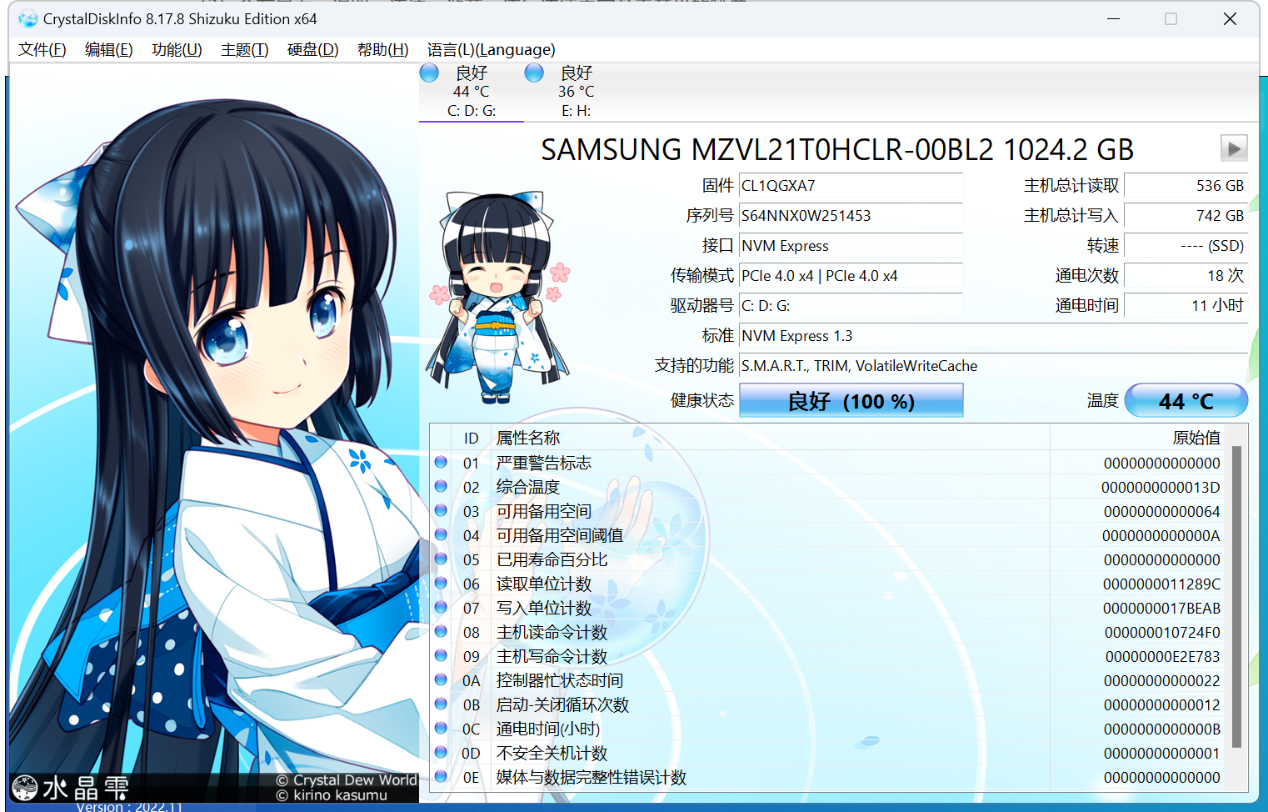Select the C: D: G: disk tab
1268x812 pixels.
coord(471,92)
